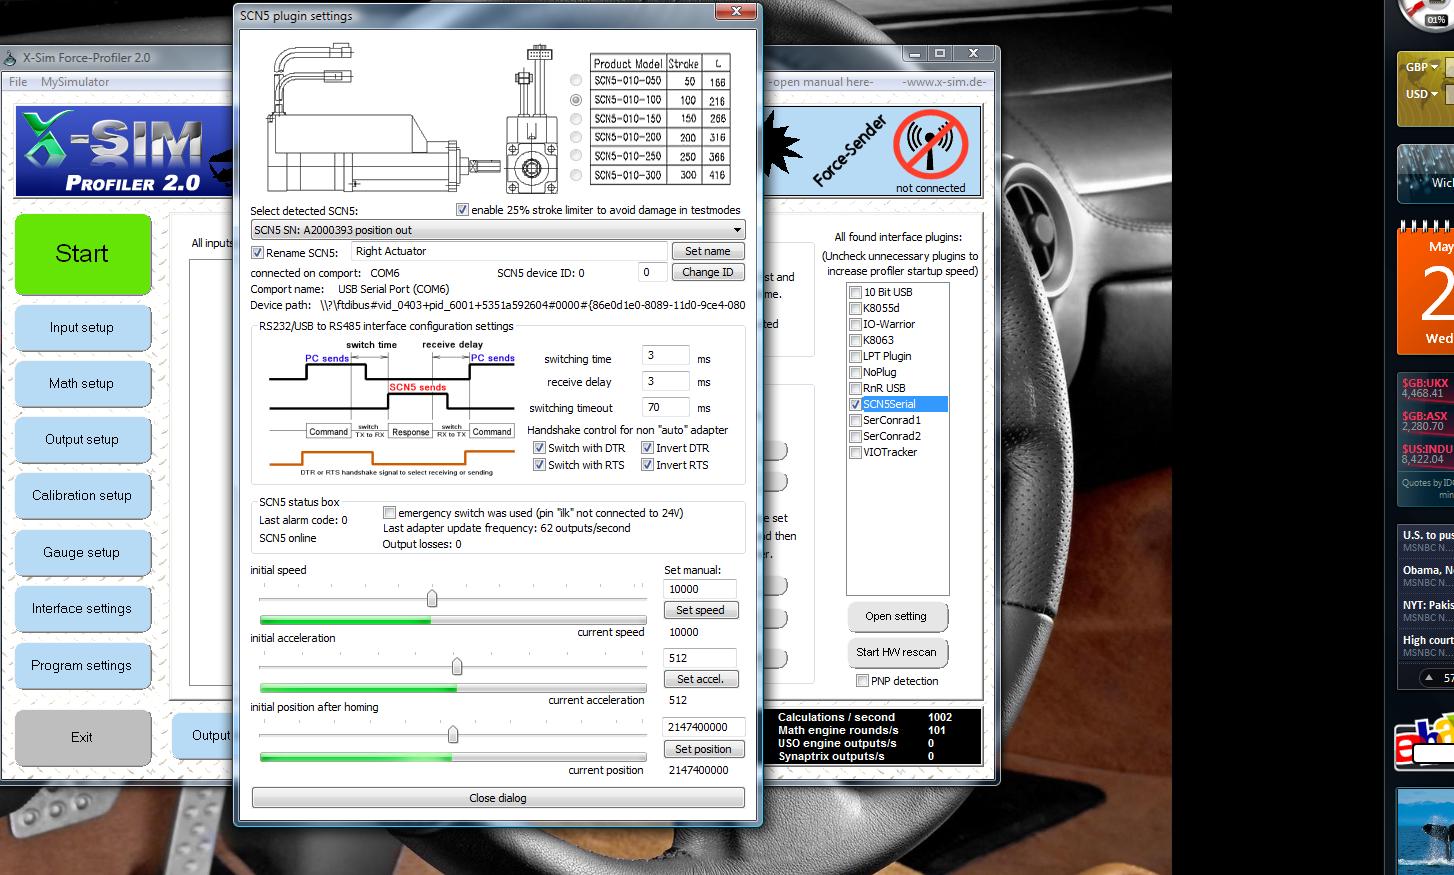Toggle the 25% stroke limiter checkbox
The width and height of the screenshot is (1454, 875).
tap(462, 210)
